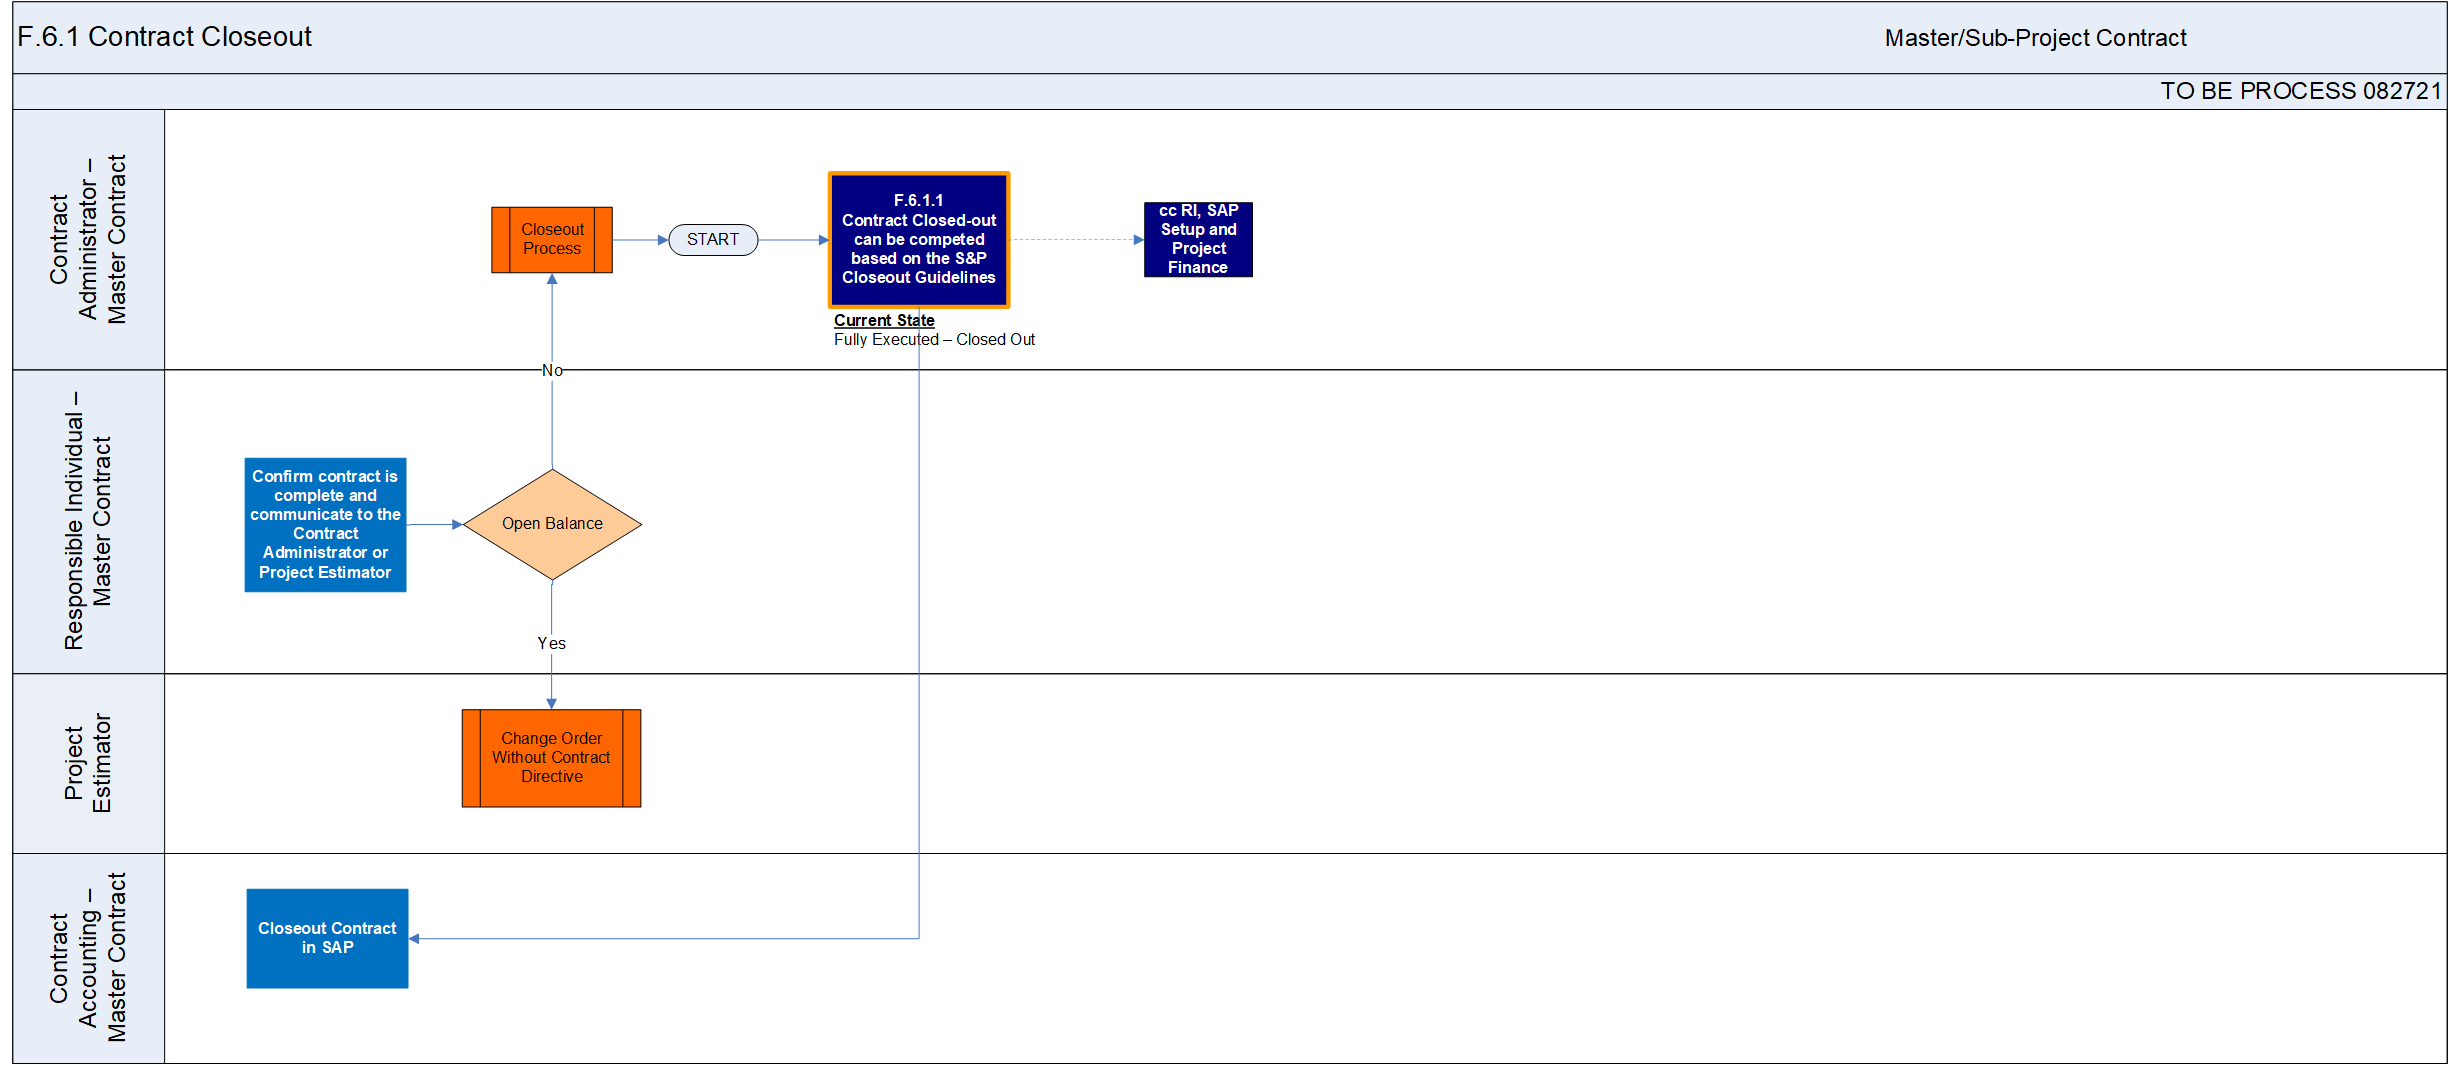Viewport: 2458px width, 1065px height.
Task: Select the No branch label
Action: (552, 371)
